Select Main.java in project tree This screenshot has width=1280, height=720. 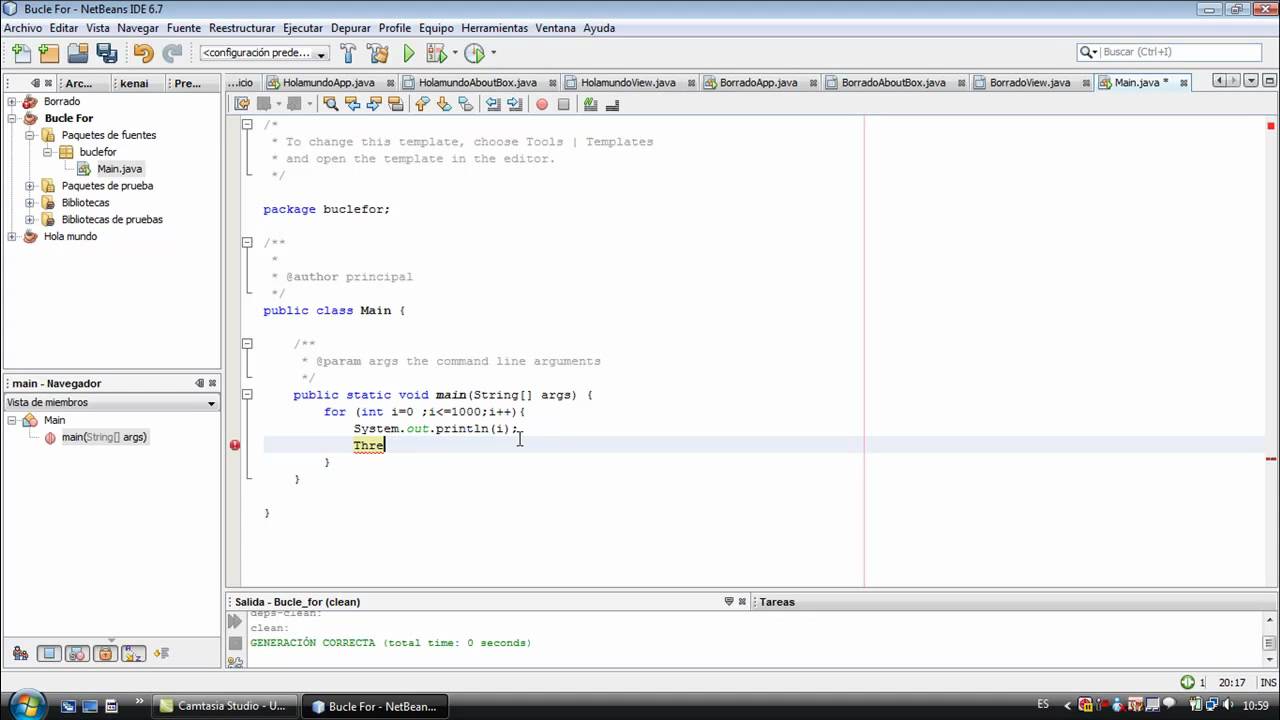119,168
